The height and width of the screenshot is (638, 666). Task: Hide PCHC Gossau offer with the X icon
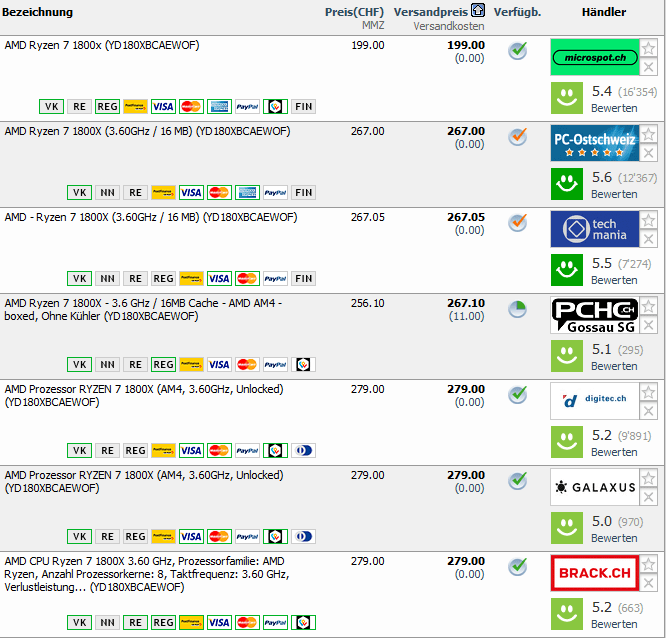point(649,325)
